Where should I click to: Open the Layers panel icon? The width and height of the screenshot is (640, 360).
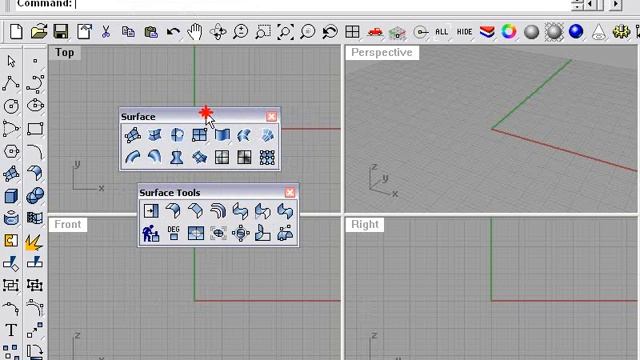(x=487, y=31)
